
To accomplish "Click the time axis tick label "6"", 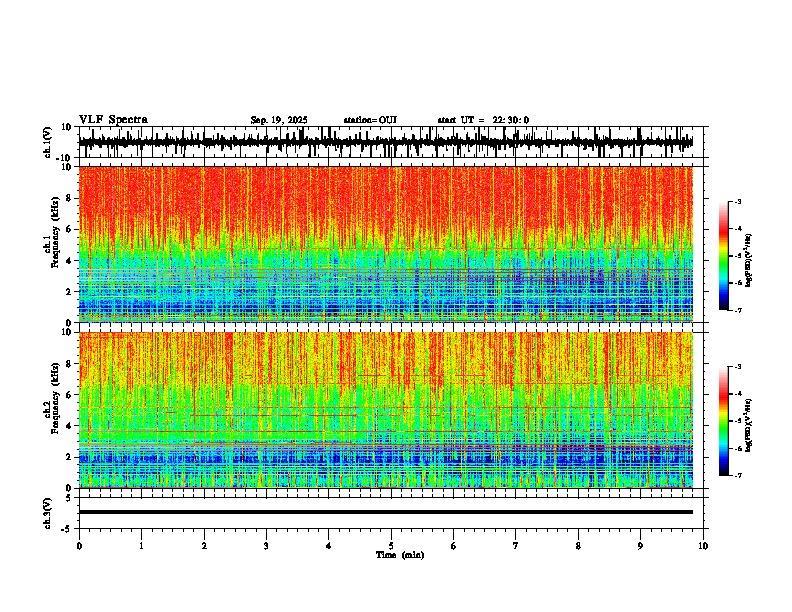I will 454,546.
